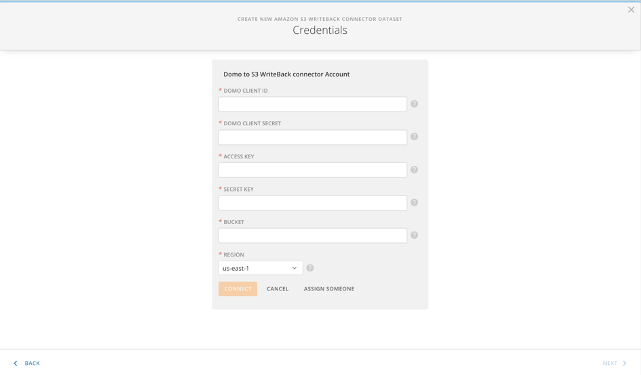
Task: Click the NEXT link text
Action: tap(610, 363)
